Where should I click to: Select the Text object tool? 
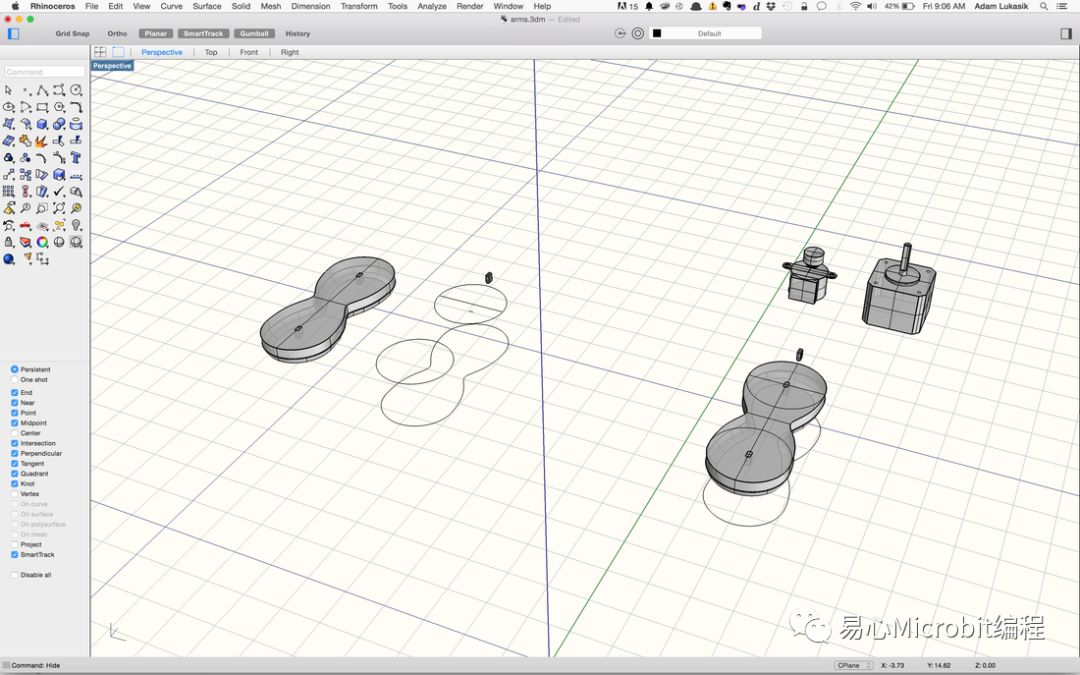(x=76, y=157)
